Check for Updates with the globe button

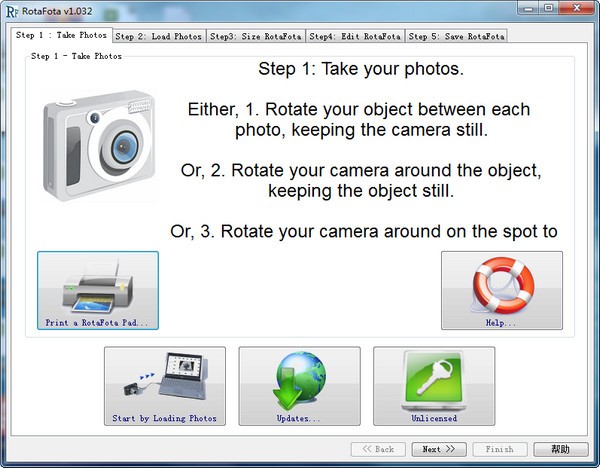click(x=300, y=386)
